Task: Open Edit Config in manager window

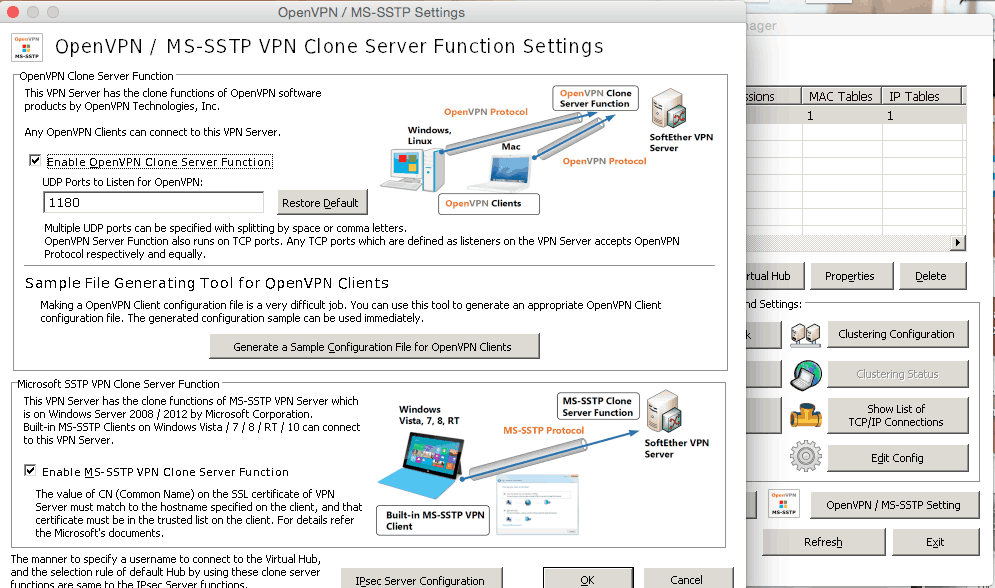Action: [x=897, y=458]
